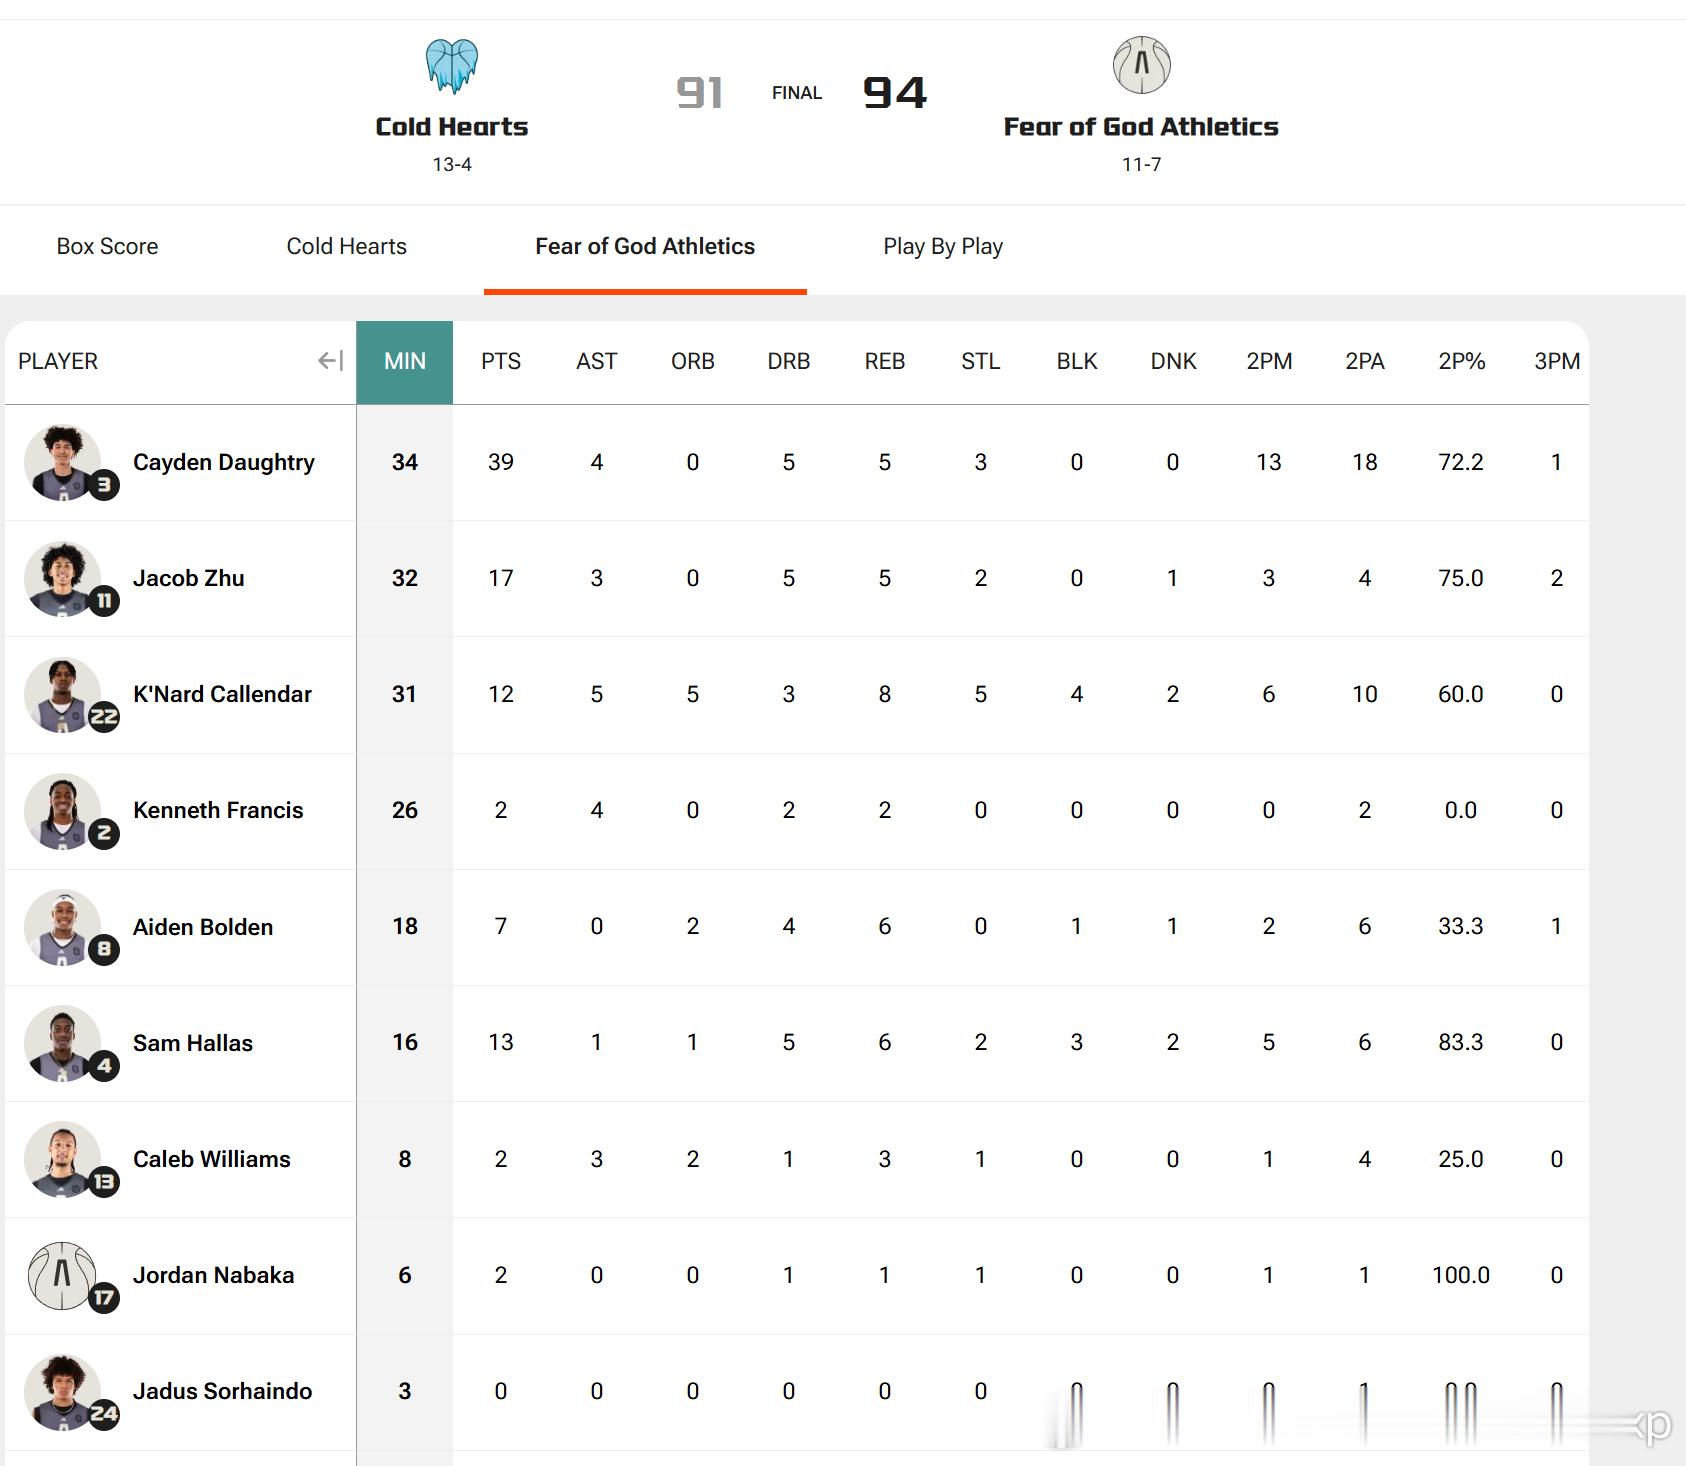Click Jacob Zhu's 75.0 two-point percentage
This screenshot has height=1466, width=1686.
click(x=1461, y=578)
